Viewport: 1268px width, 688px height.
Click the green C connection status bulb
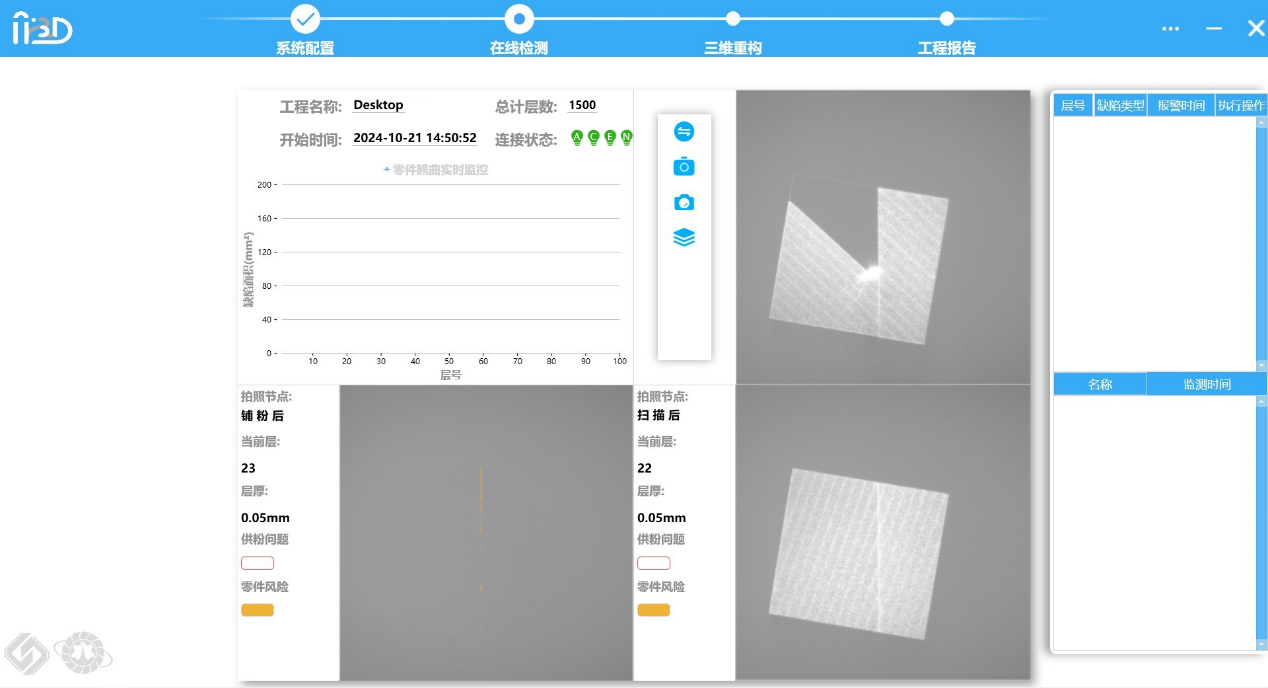click(x=593, y=138)
